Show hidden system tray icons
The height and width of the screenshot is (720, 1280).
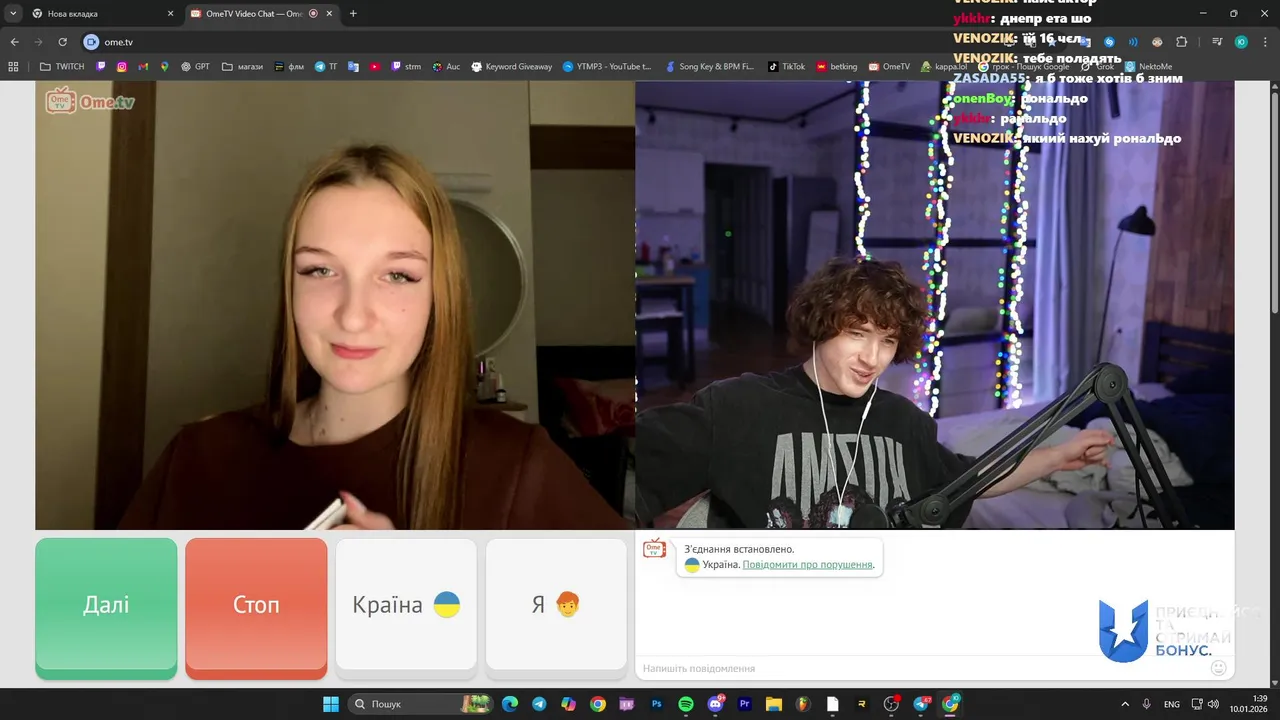click(x=1125, y=704)
